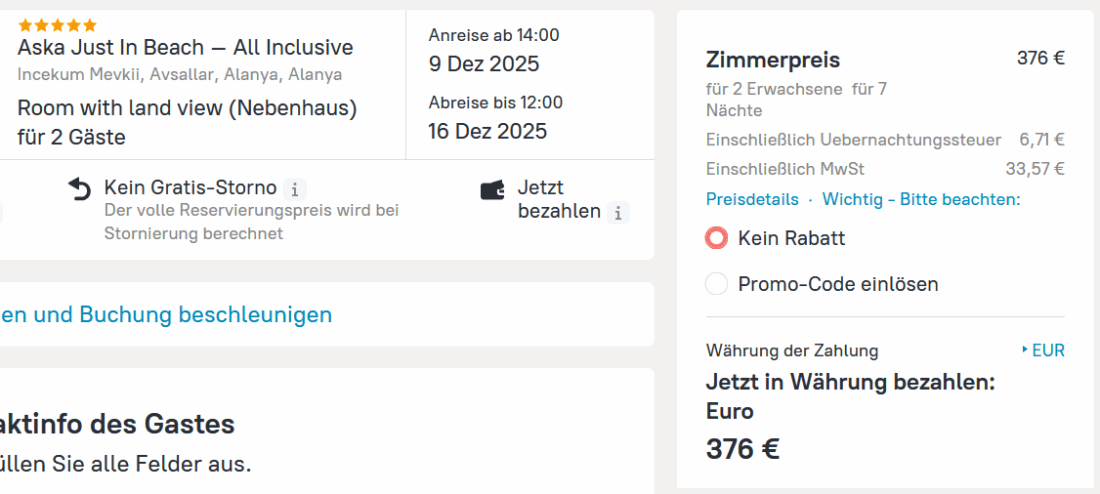Select the Kein Rabatt radio button
The width and height of the screenshot is (1100, 494).
tap(716, 238)
